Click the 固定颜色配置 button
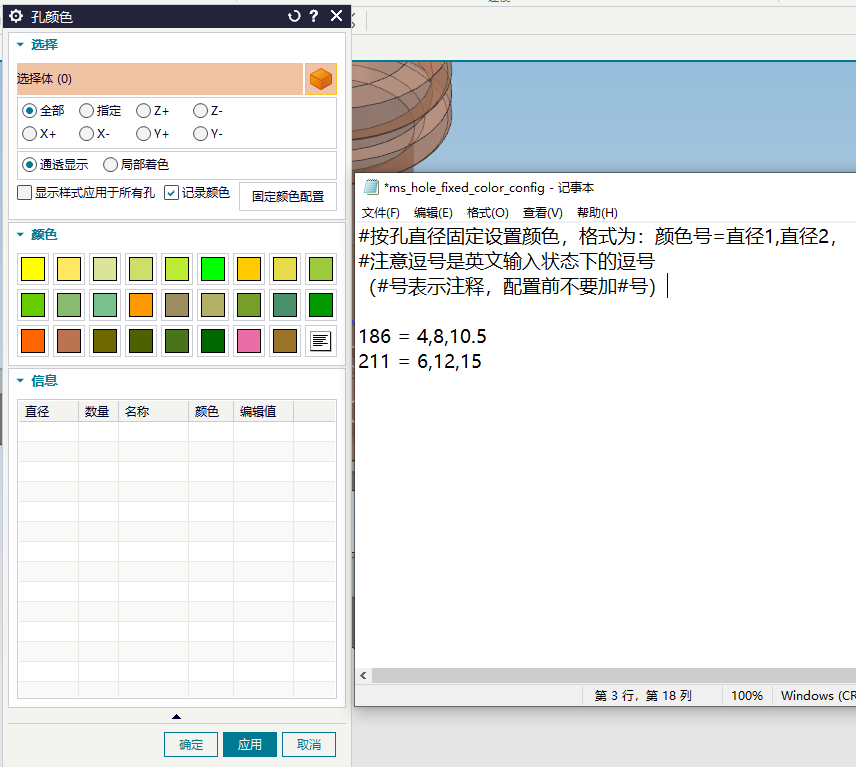The image size is (856, 767). pyautogui.click(x=288, y=197)
